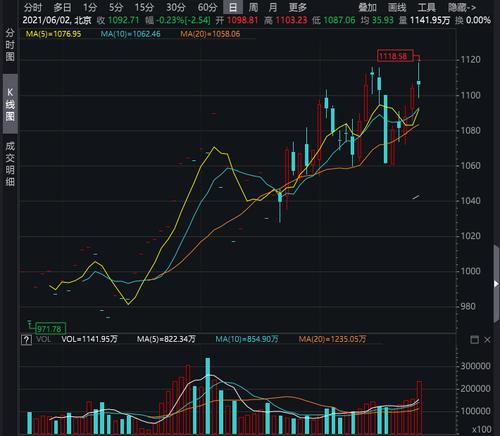Close the volume indicator panel
Image resolution: width=500 pixels, height=436 pixels.
tap(487, 340)
